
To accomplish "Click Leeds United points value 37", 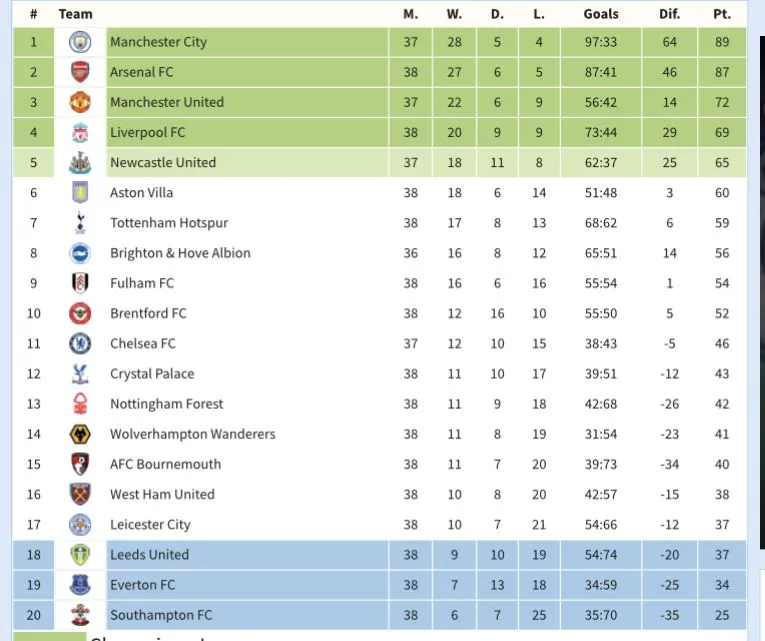I will coord(722,555).
